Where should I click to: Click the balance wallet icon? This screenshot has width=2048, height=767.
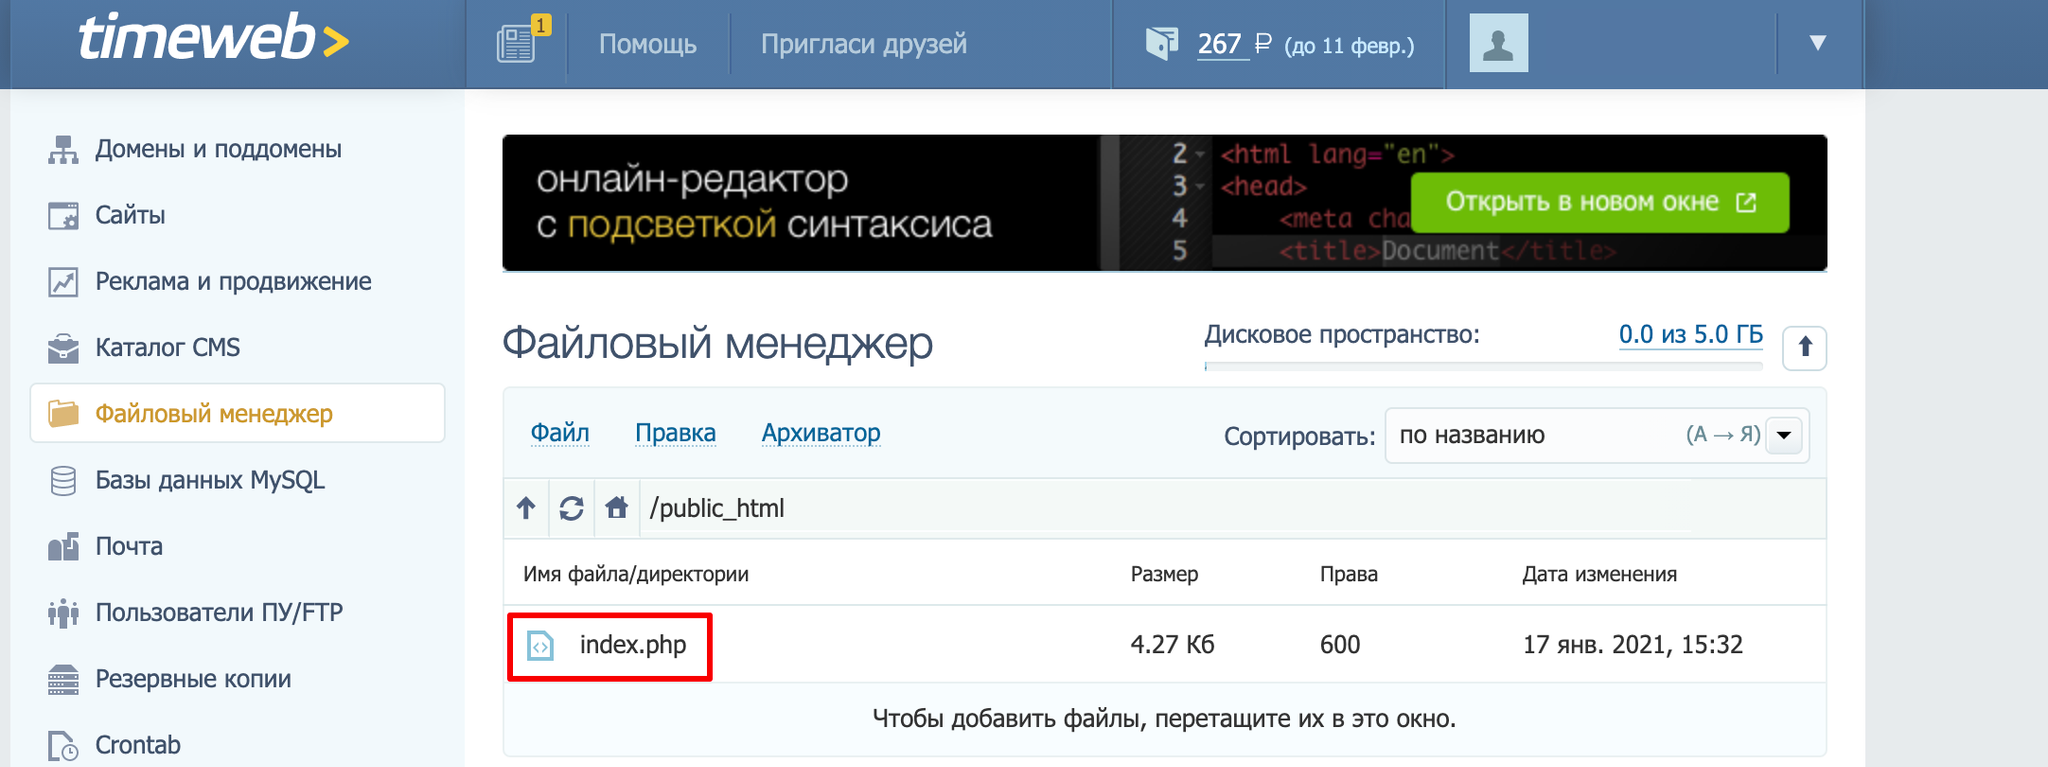click(1162, 43)
